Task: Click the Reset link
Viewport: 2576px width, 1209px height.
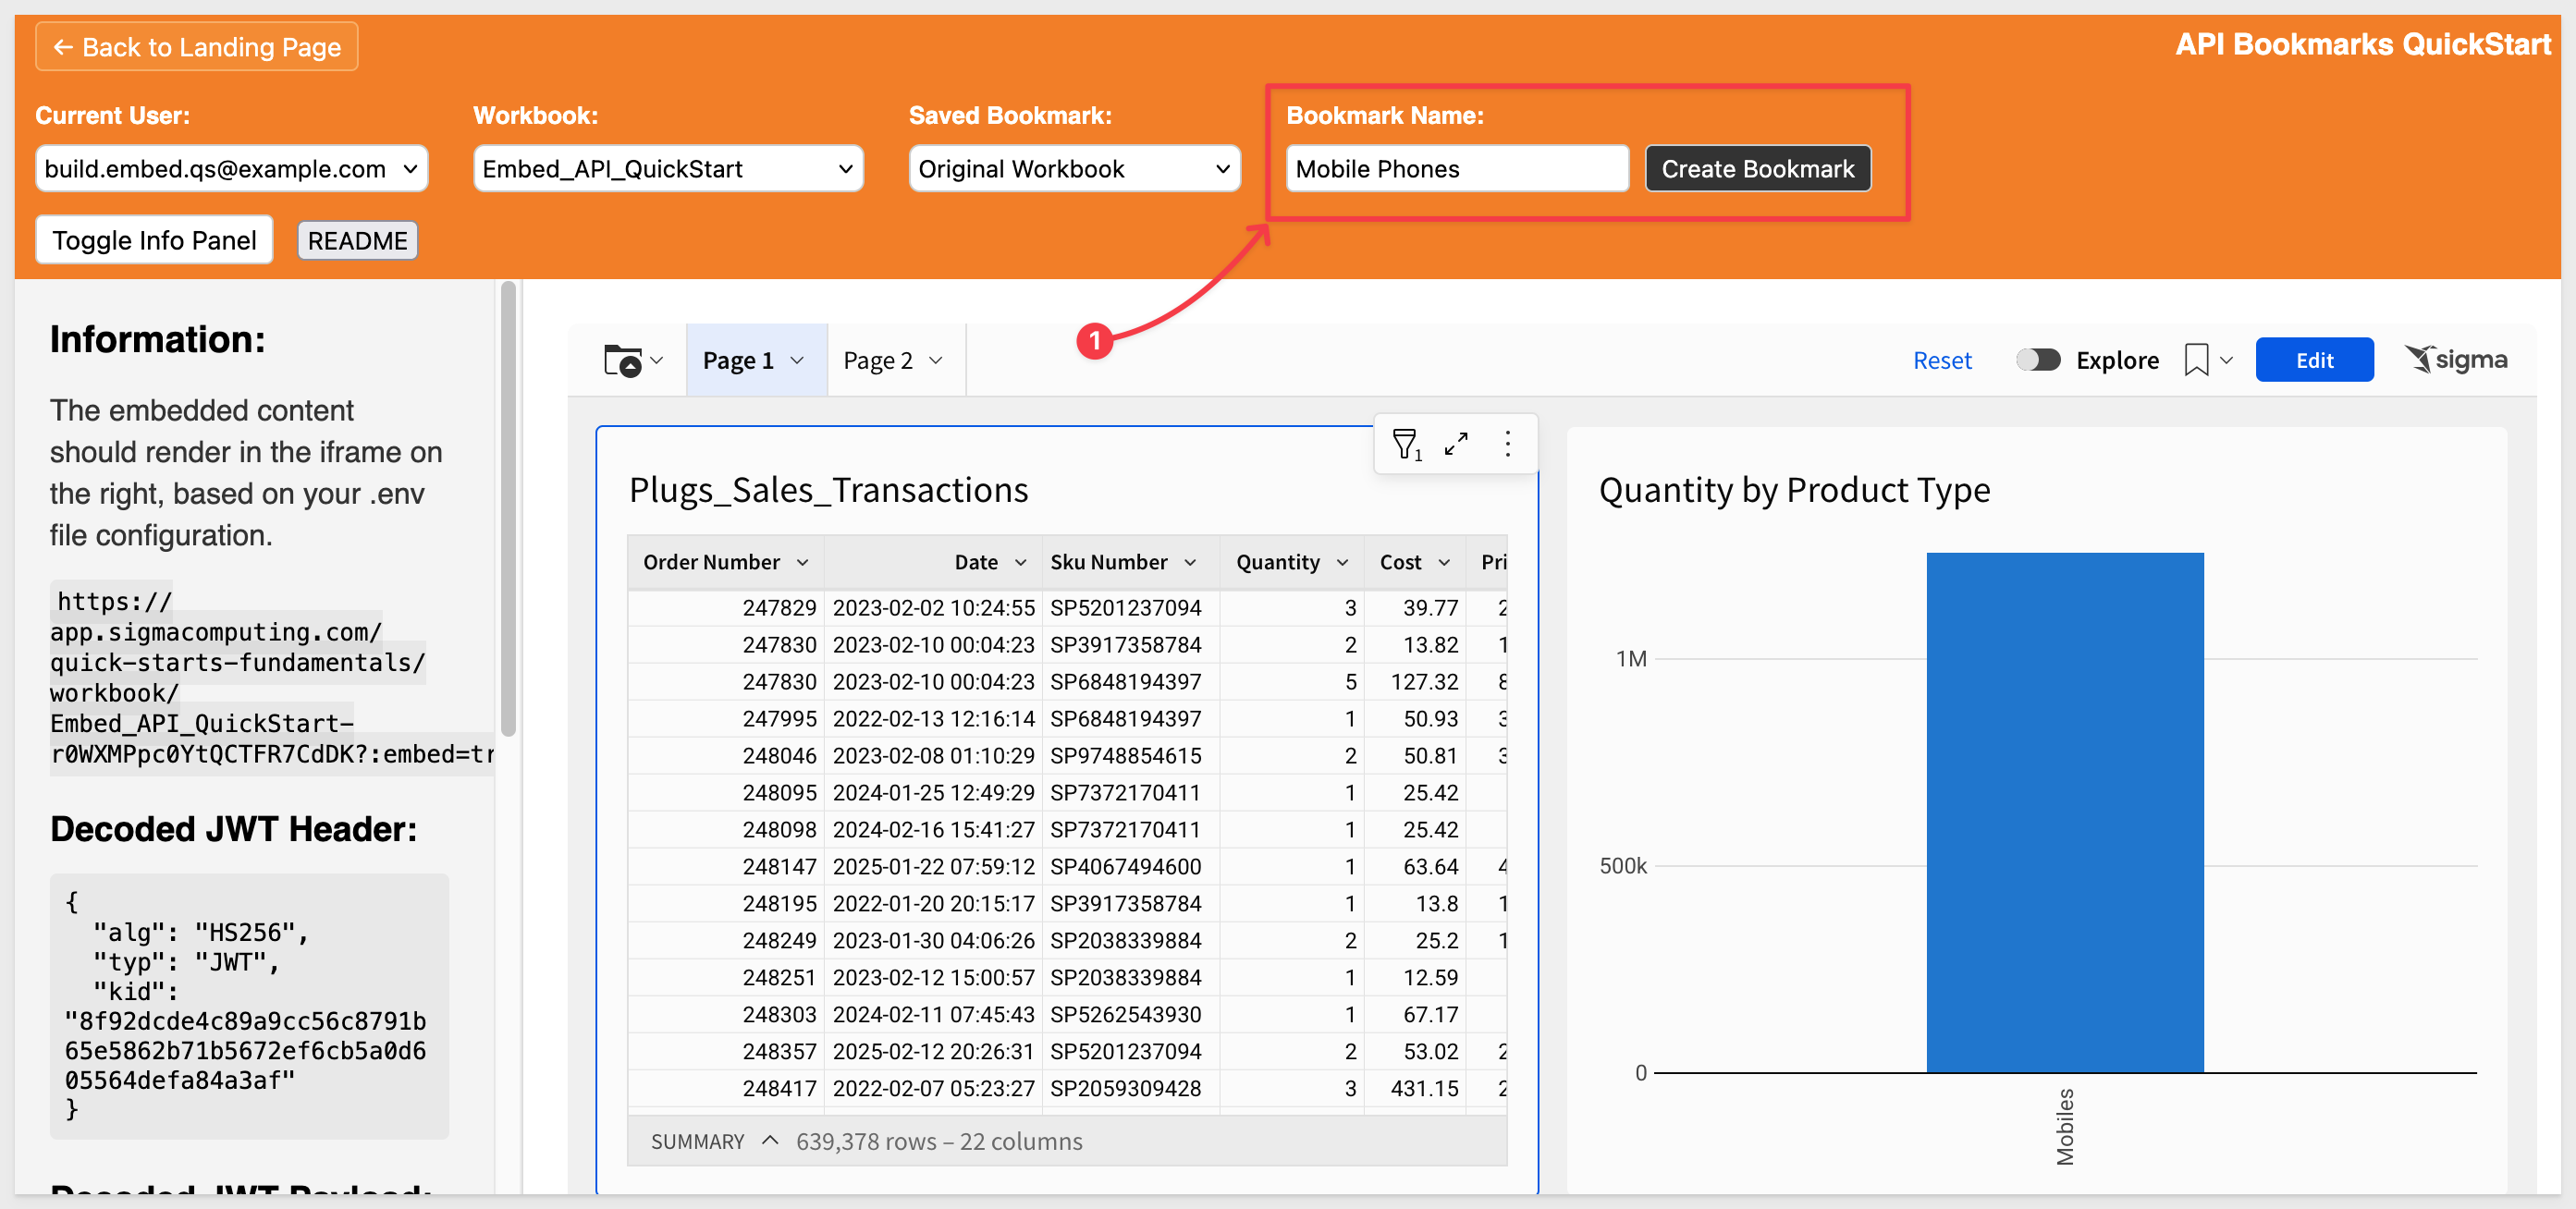Action: point(1942,361)
